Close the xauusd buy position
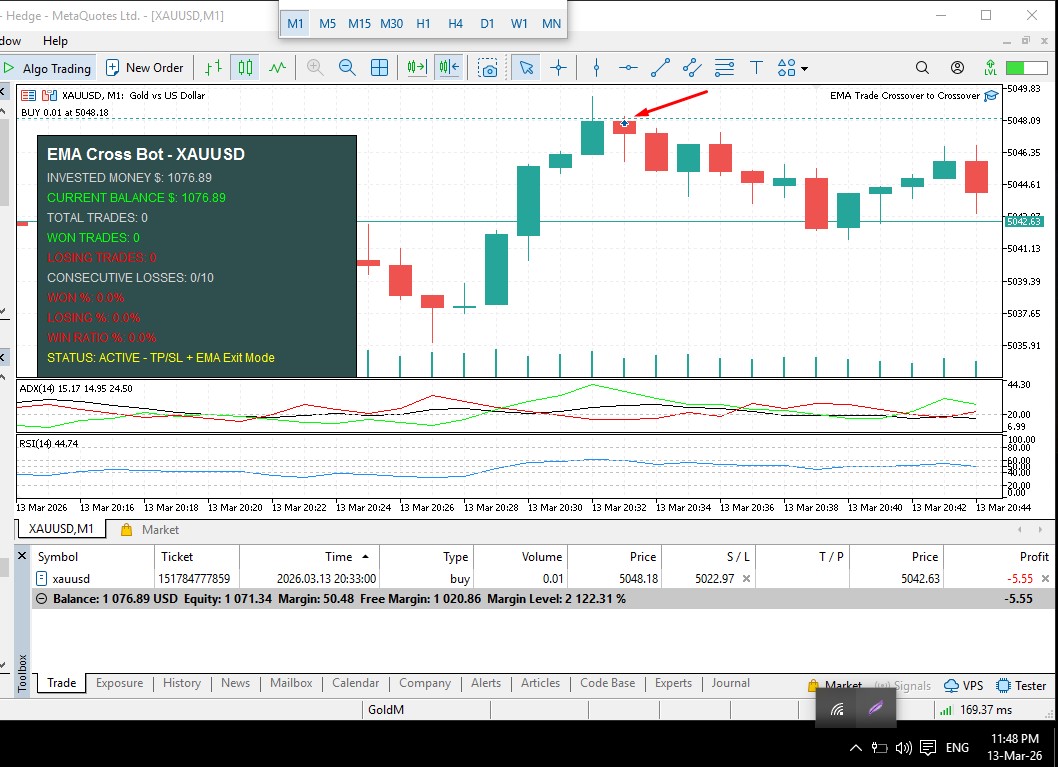 pos(1045,579)
